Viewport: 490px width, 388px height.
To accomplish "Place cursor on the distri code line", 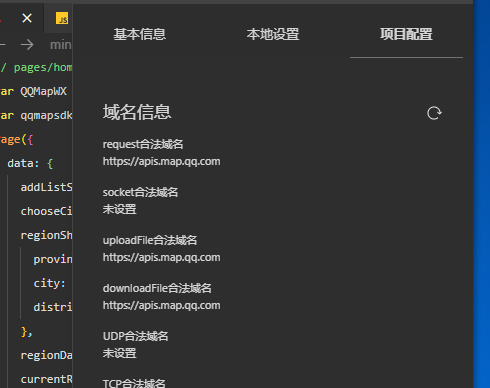I will 53,307.
